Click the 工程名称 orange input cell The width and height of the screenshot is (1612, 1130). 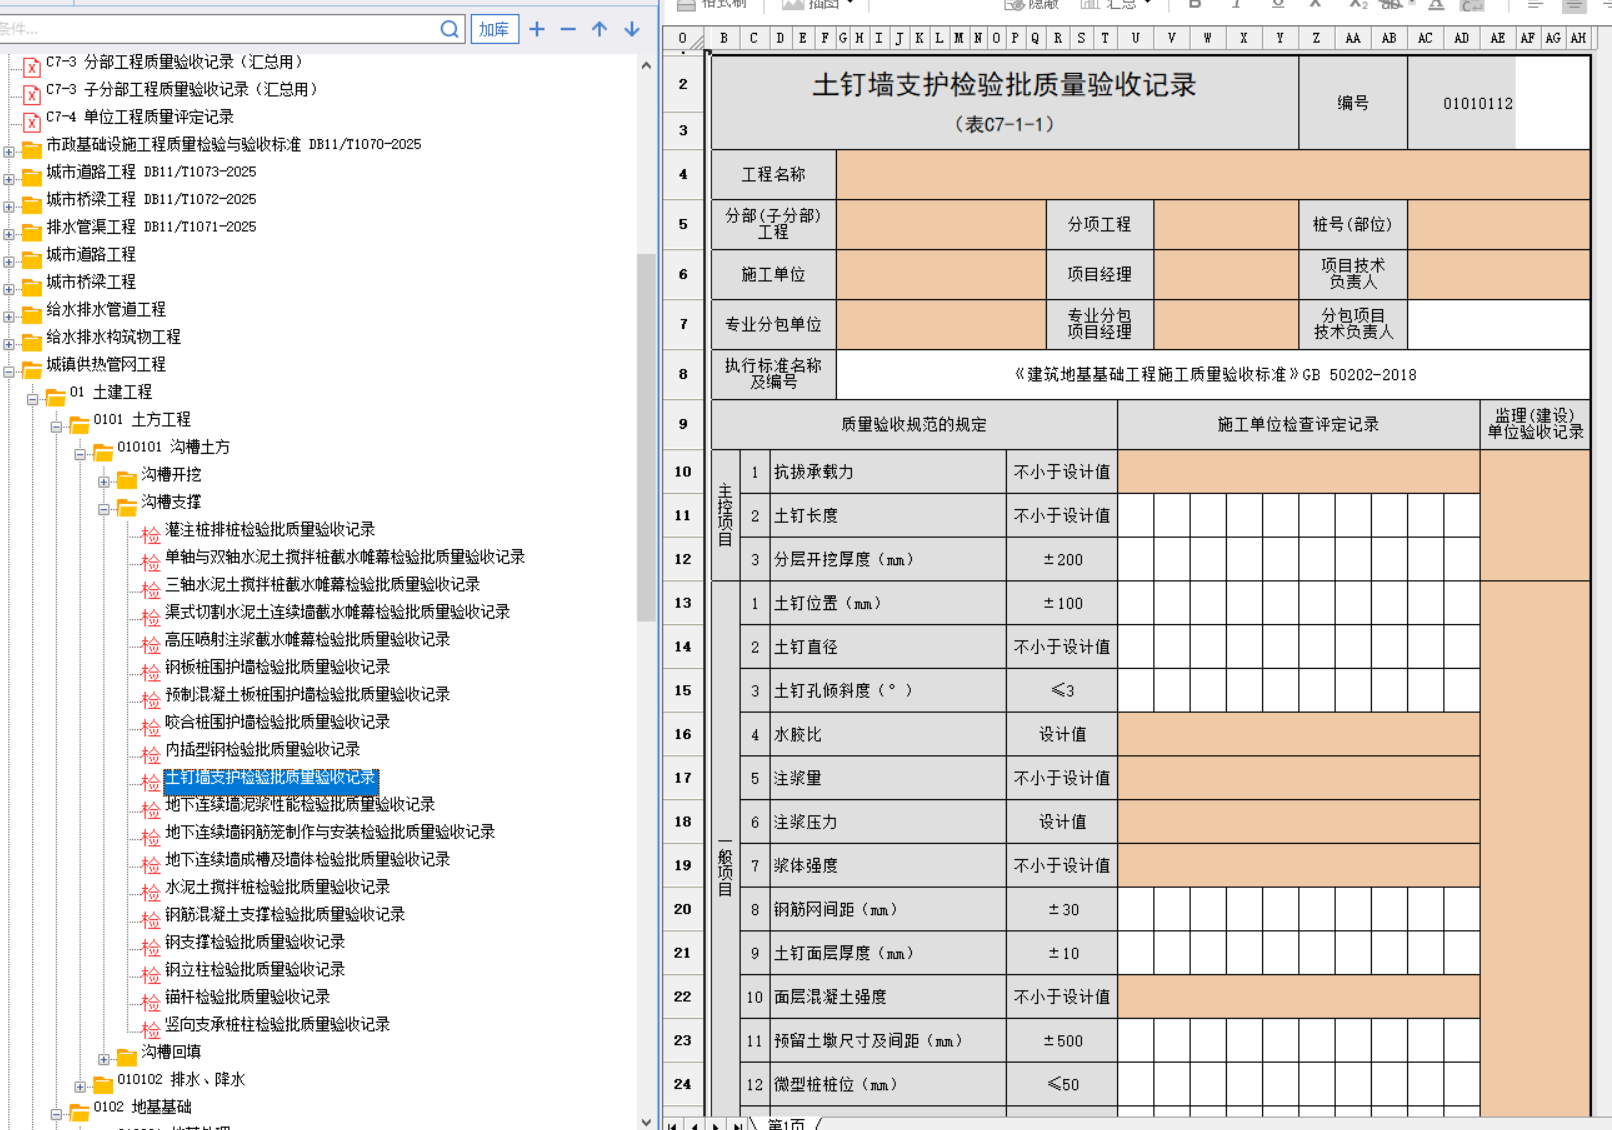click(1212, 174)
